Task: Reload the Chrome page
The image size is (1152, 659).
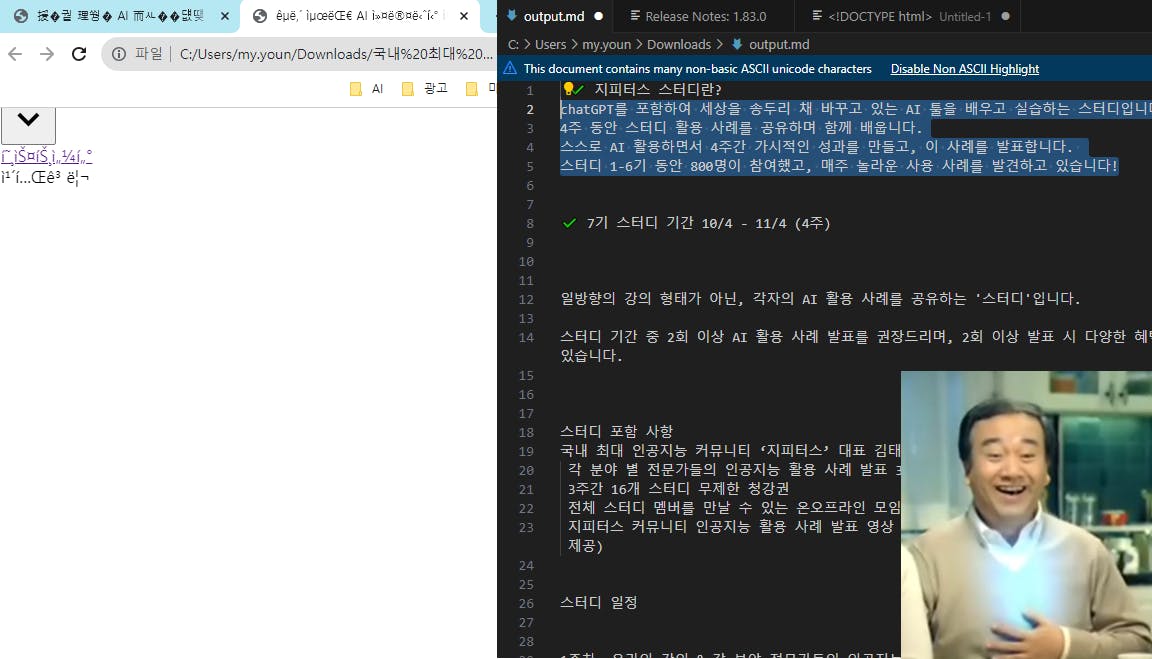Action: [x=79, y=54]
